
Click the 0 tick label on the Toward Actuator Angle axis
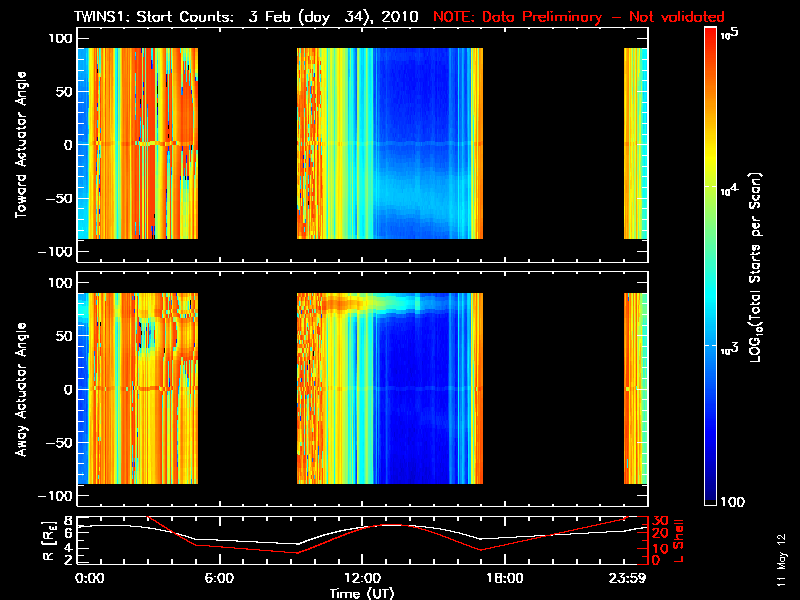68,145
